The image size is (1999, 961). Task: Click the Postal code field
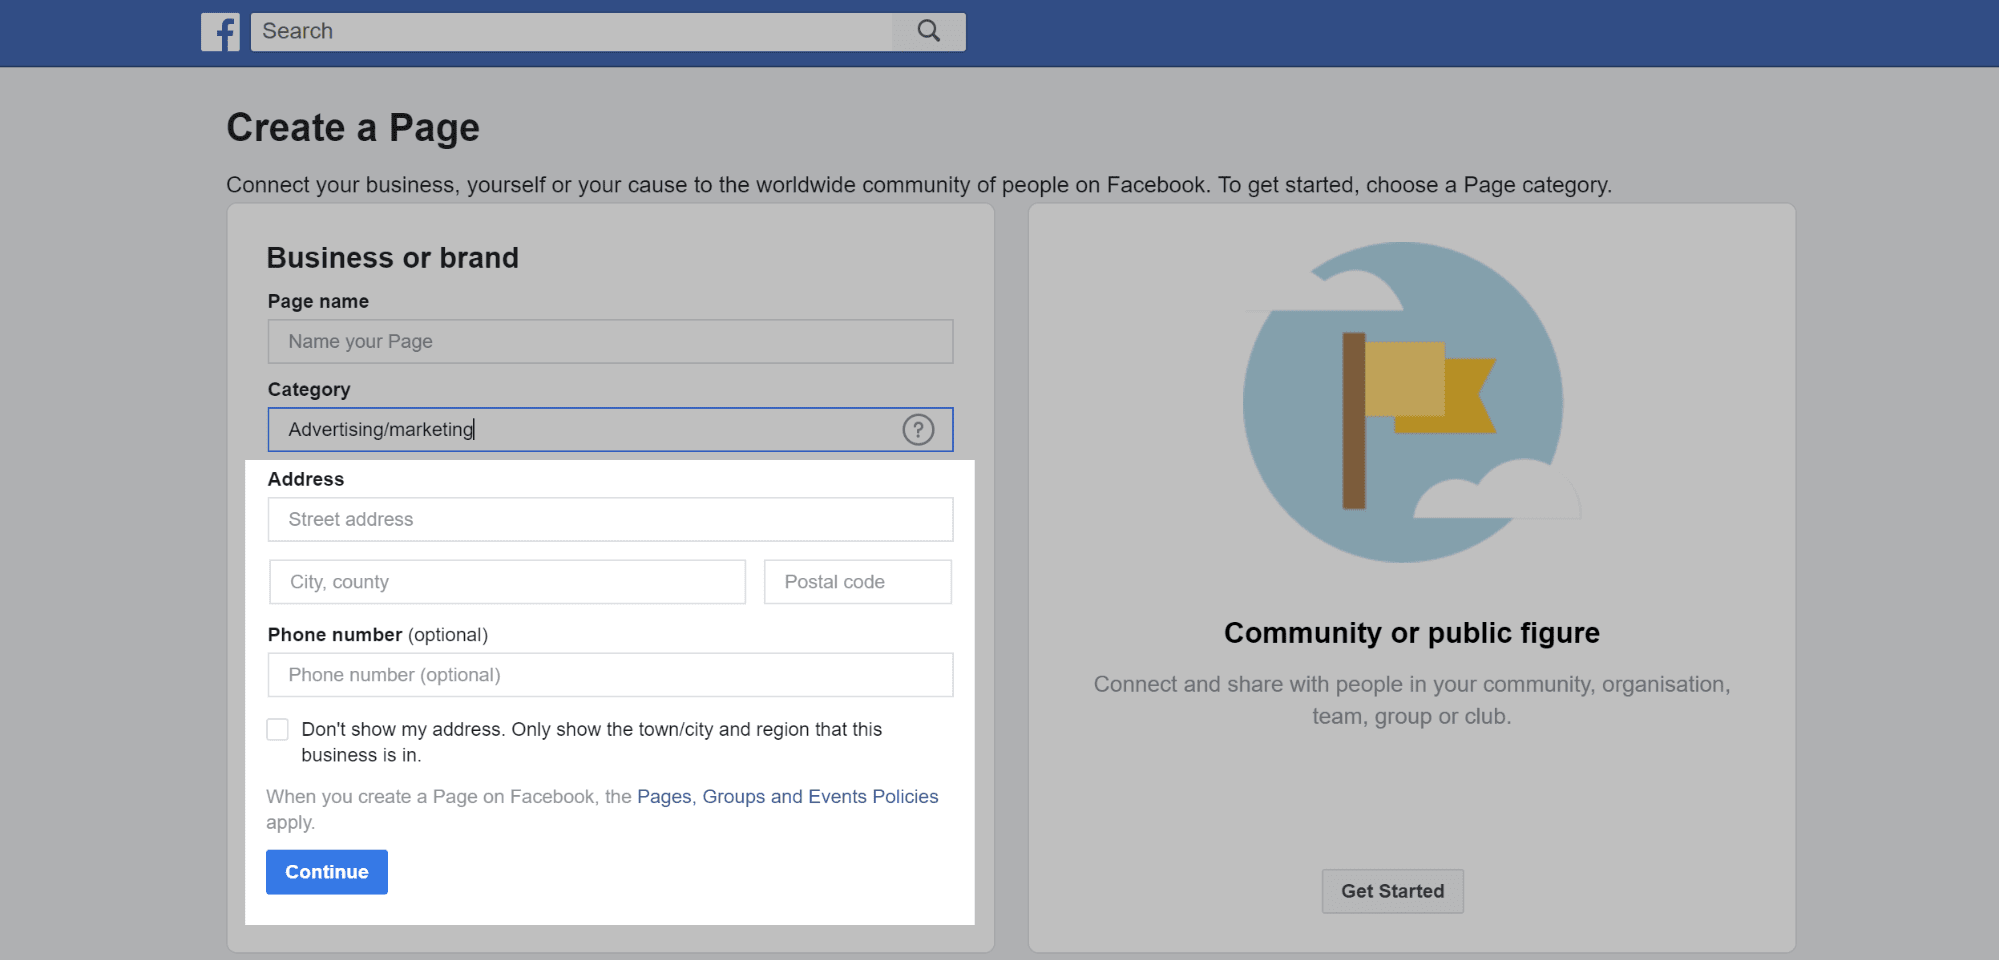click(x=858, y=582)
